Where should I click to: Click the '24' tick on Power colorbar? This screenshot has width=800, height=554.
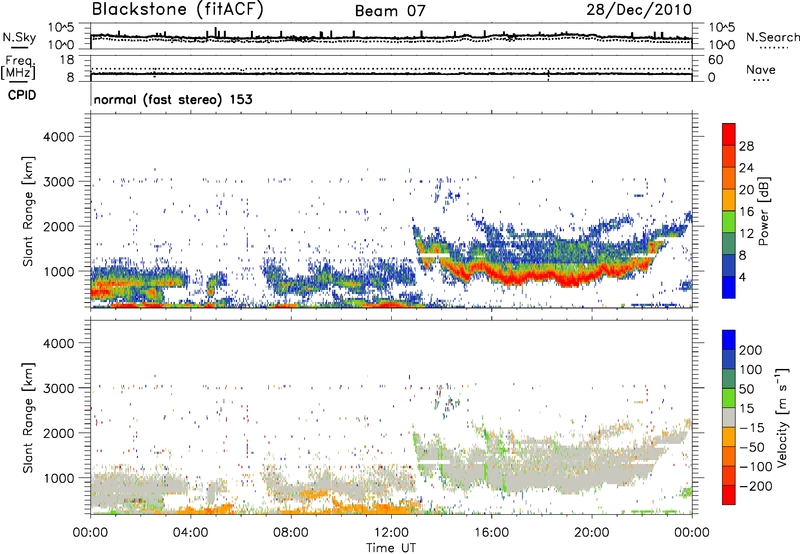[746, 168]
